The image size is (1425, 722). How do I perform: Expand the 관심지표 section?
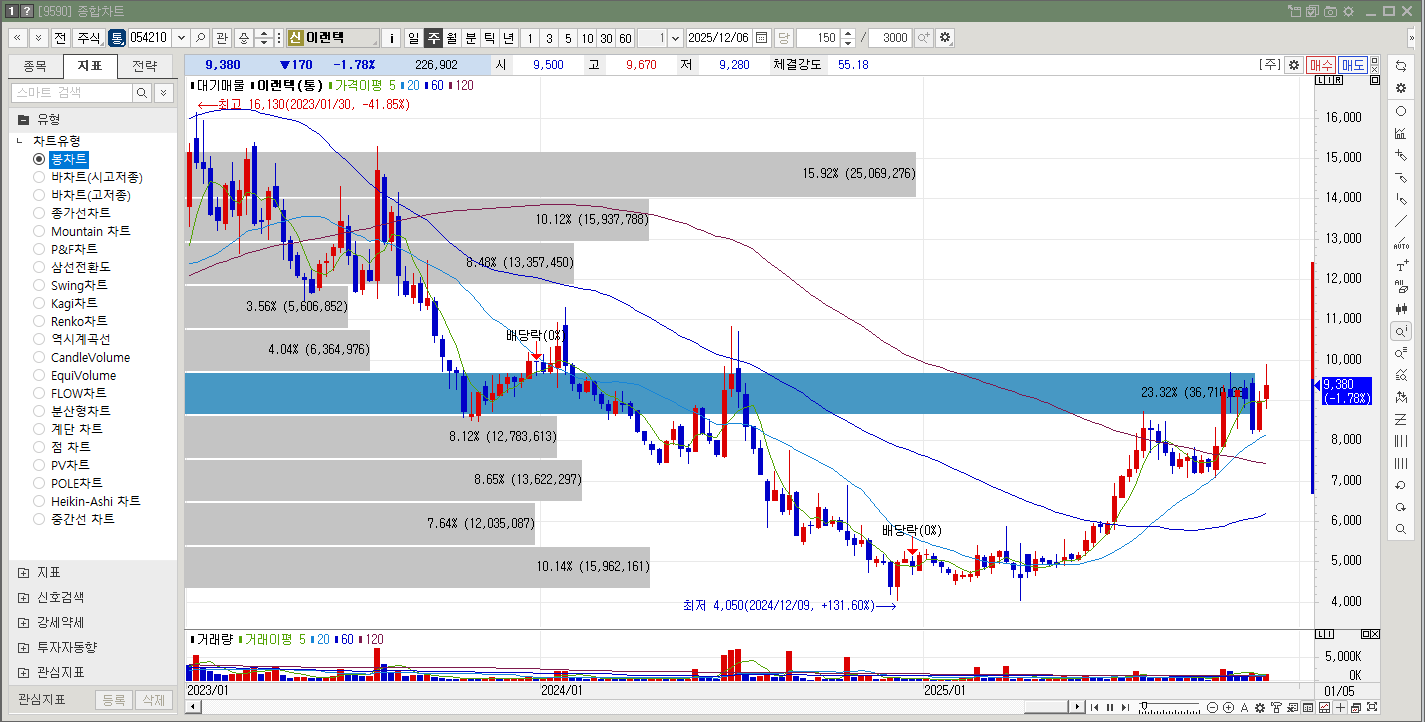point(23,672)
